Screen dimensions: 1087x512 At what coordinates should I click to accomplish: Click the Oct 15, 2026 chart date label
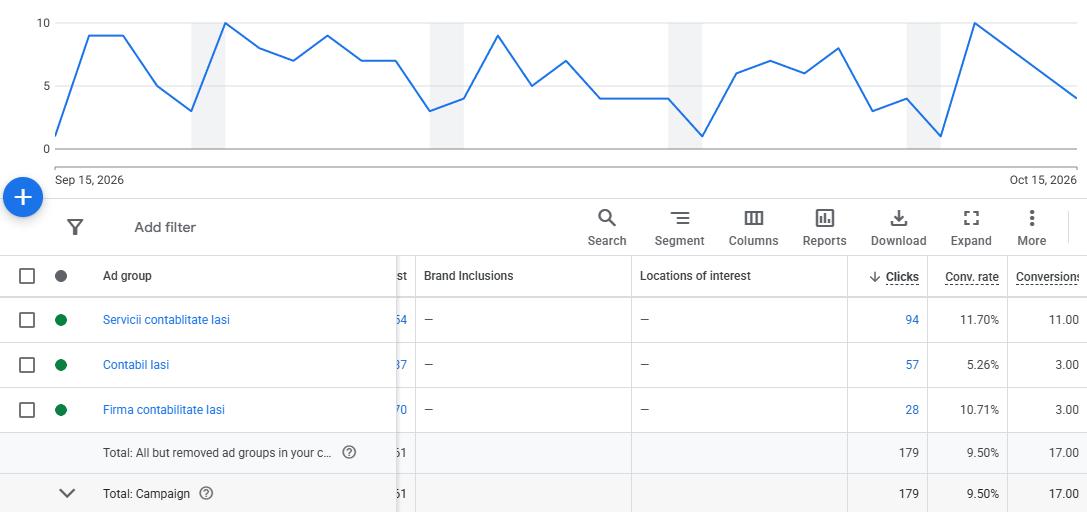(1043, 180)
